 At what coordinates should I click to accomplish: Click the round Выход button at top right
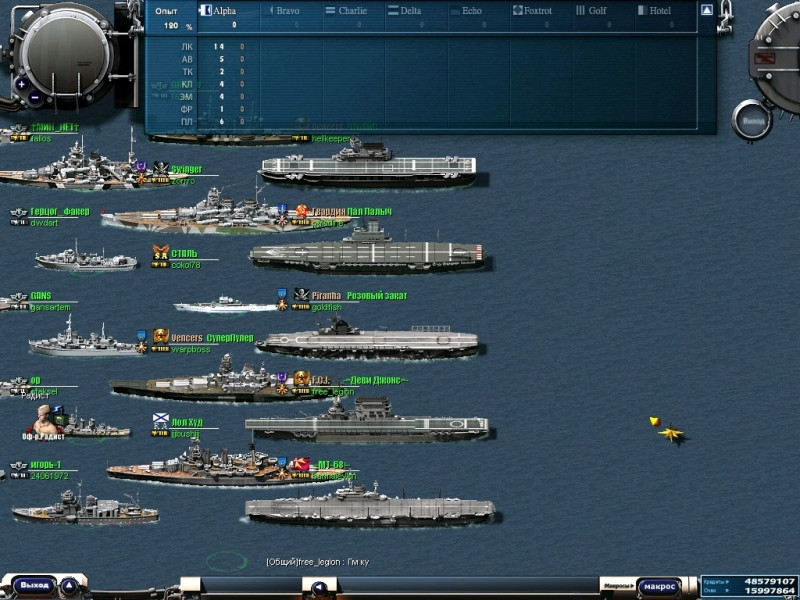(x=752, y=121)
